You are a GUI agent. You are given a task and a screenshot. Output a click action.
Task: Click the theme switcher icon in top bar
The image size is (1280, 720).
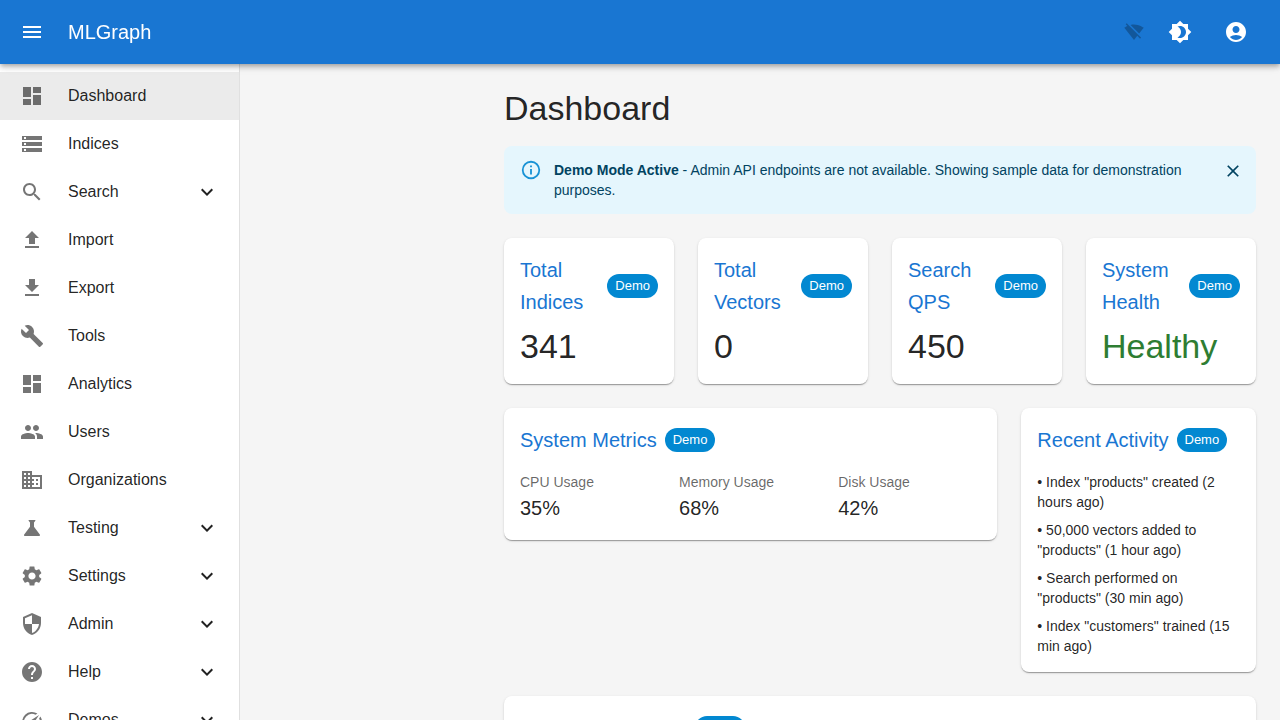(x=1180, y=32)
